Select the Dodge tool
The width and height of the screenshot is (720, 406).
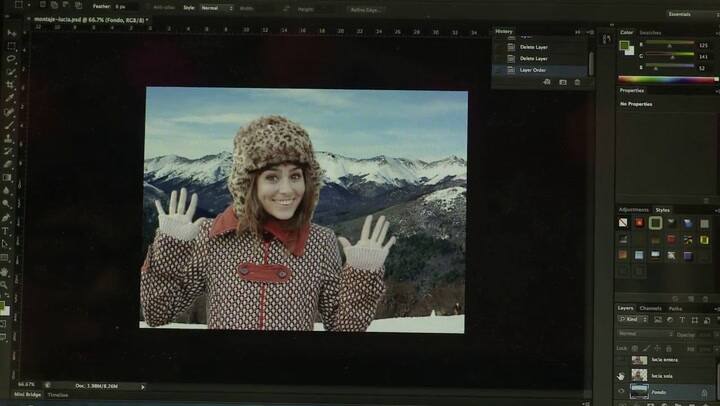(x=6, y=203)
